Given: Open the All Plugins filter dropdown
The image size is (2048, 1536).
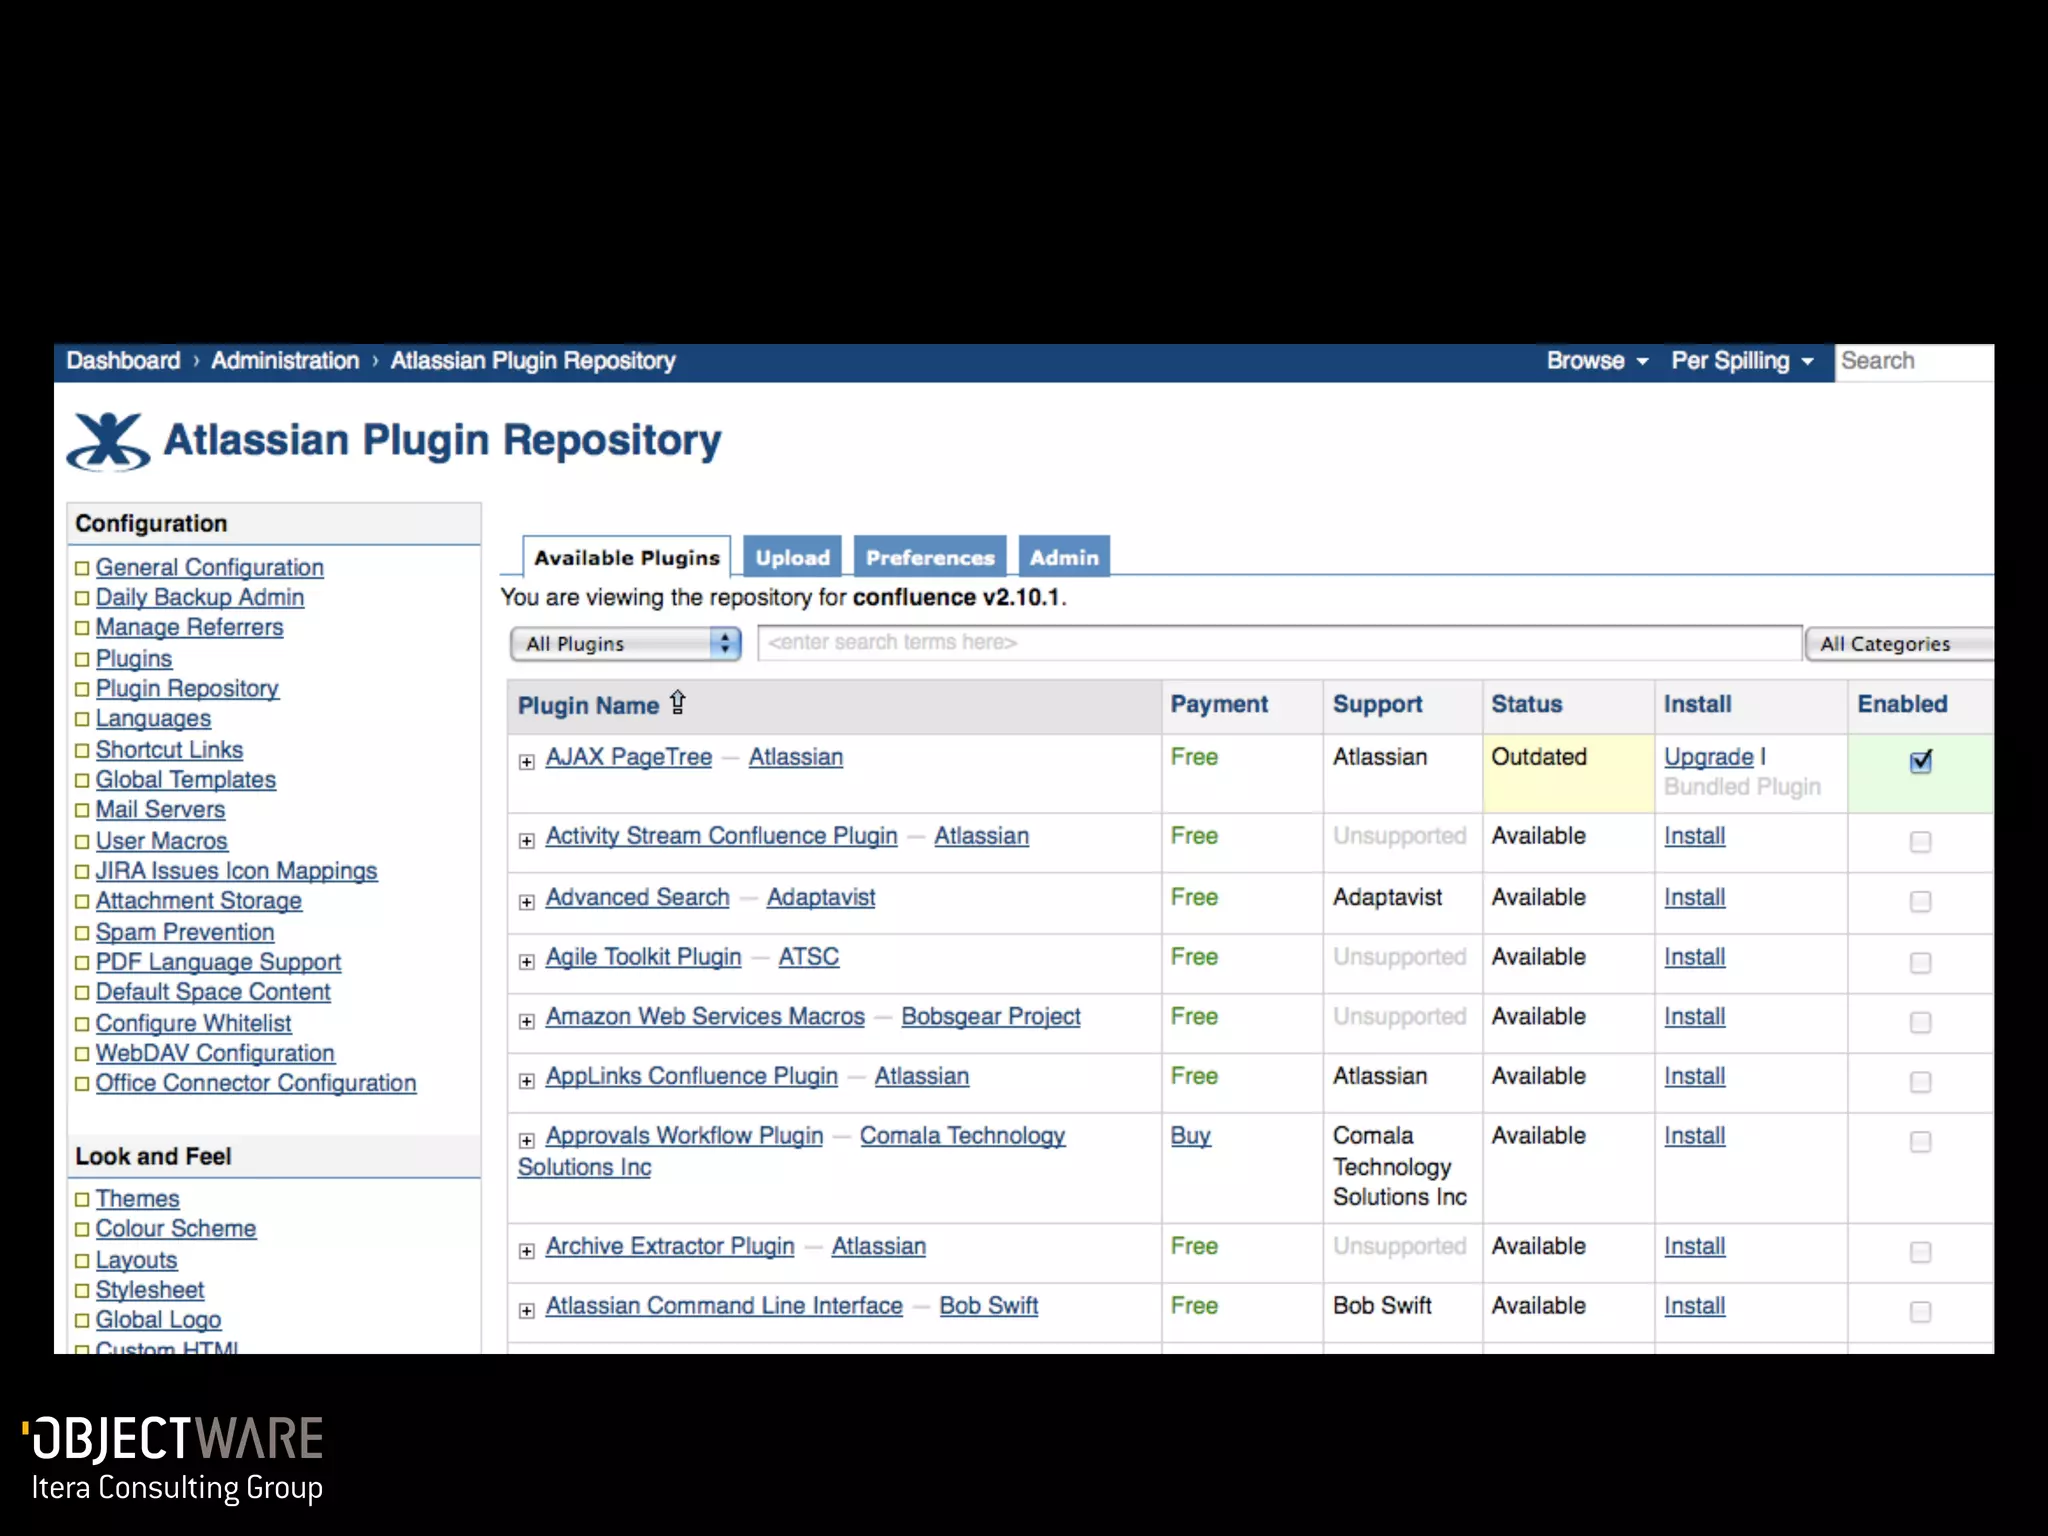Looking at the screenshot, I should point(626,643).
